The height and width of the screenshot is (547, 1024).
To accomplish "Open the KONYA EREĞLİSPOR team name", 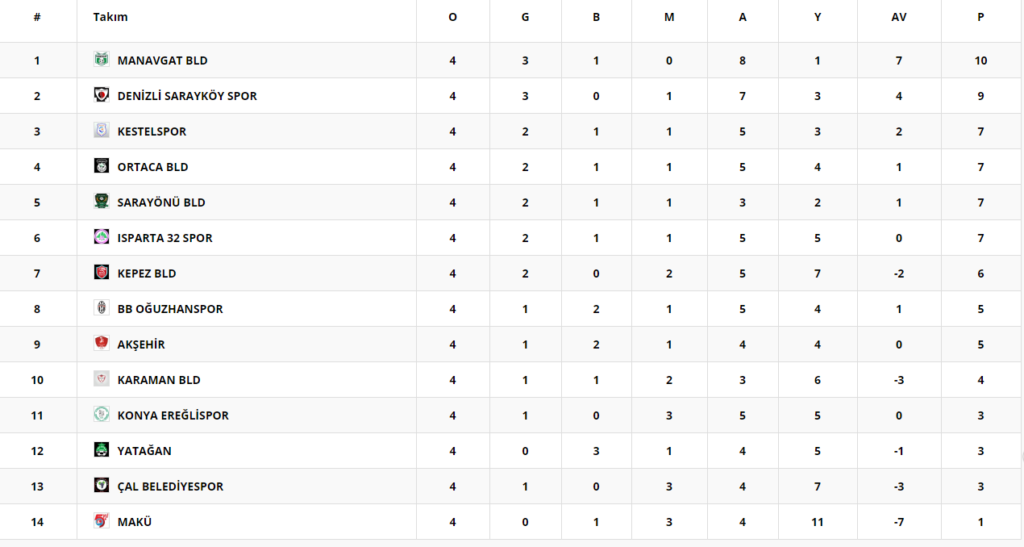I will pyautogui.click(x=173, y=415).
